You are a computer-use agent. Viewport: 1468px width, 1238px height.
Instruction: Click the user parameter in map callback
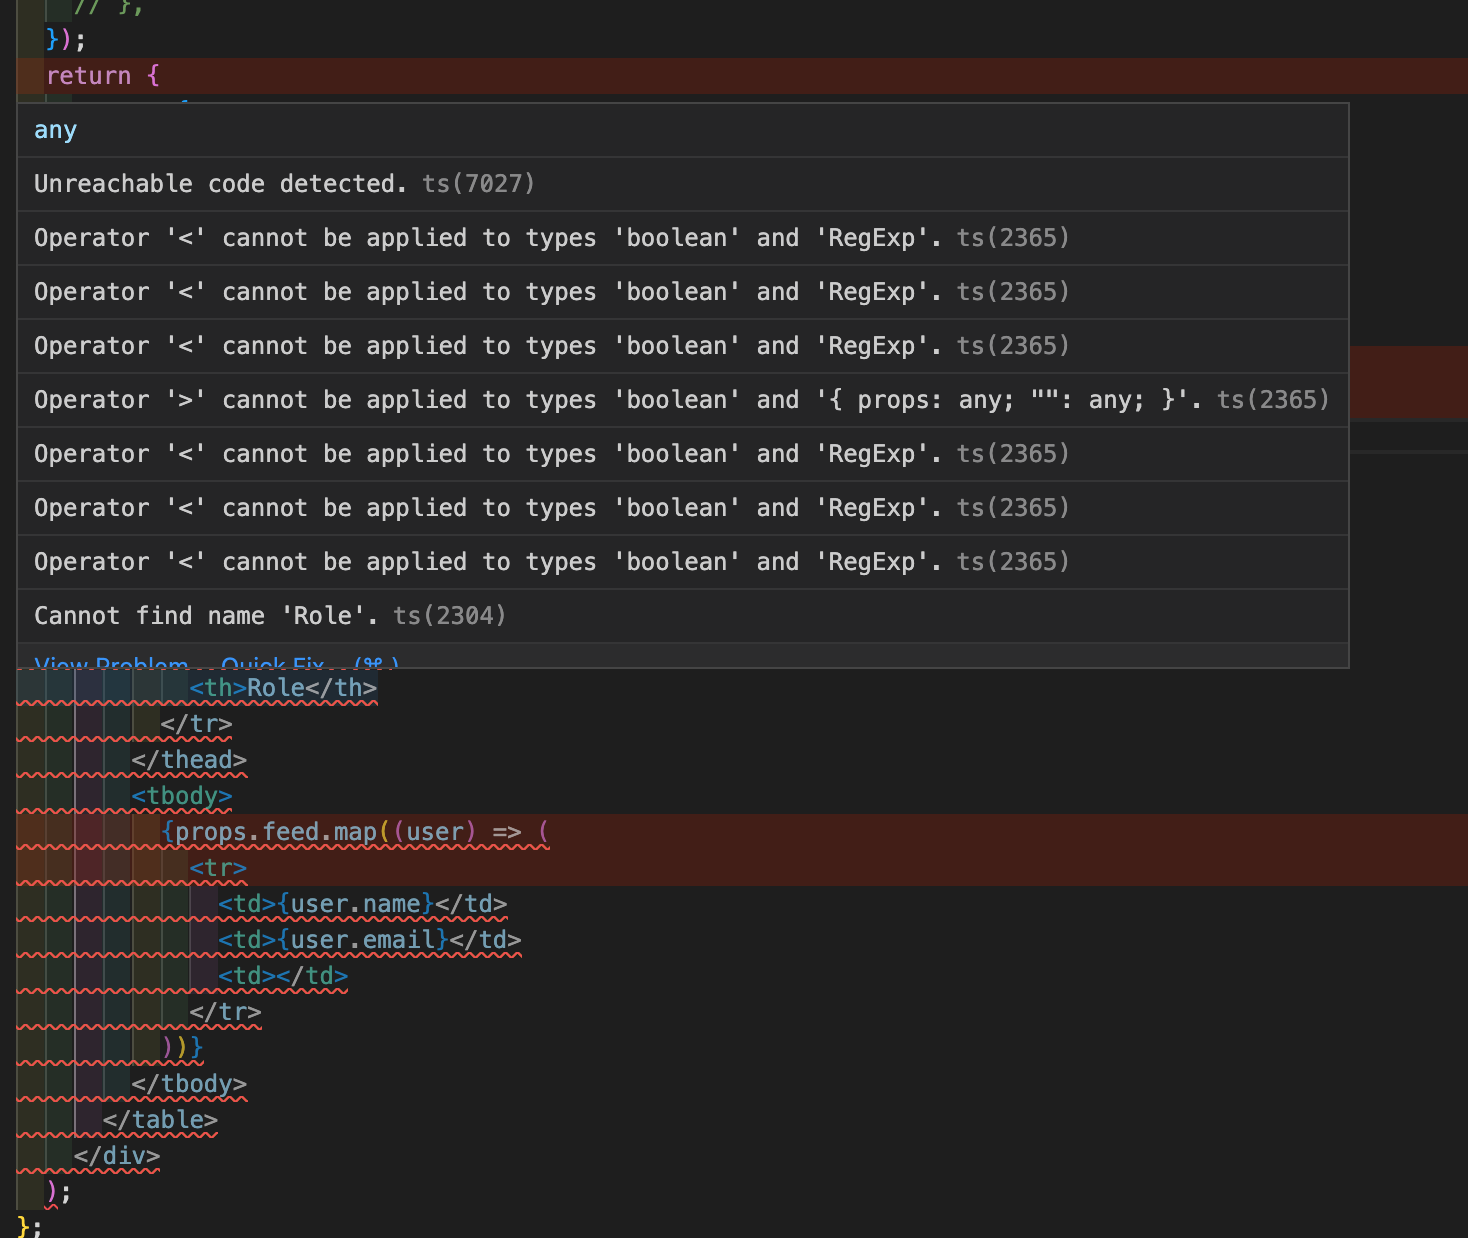435,832
